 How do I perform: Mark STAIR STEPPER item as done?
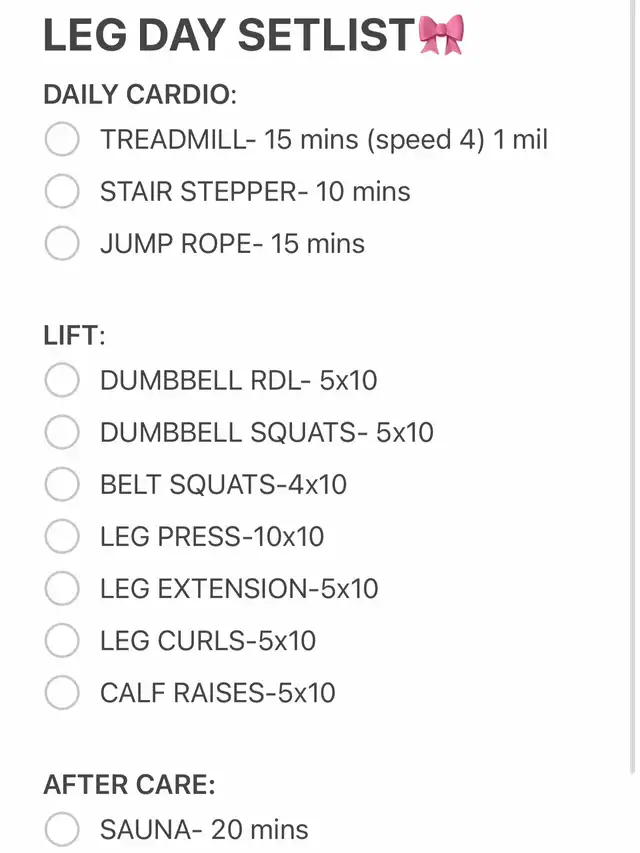(62, 191)
